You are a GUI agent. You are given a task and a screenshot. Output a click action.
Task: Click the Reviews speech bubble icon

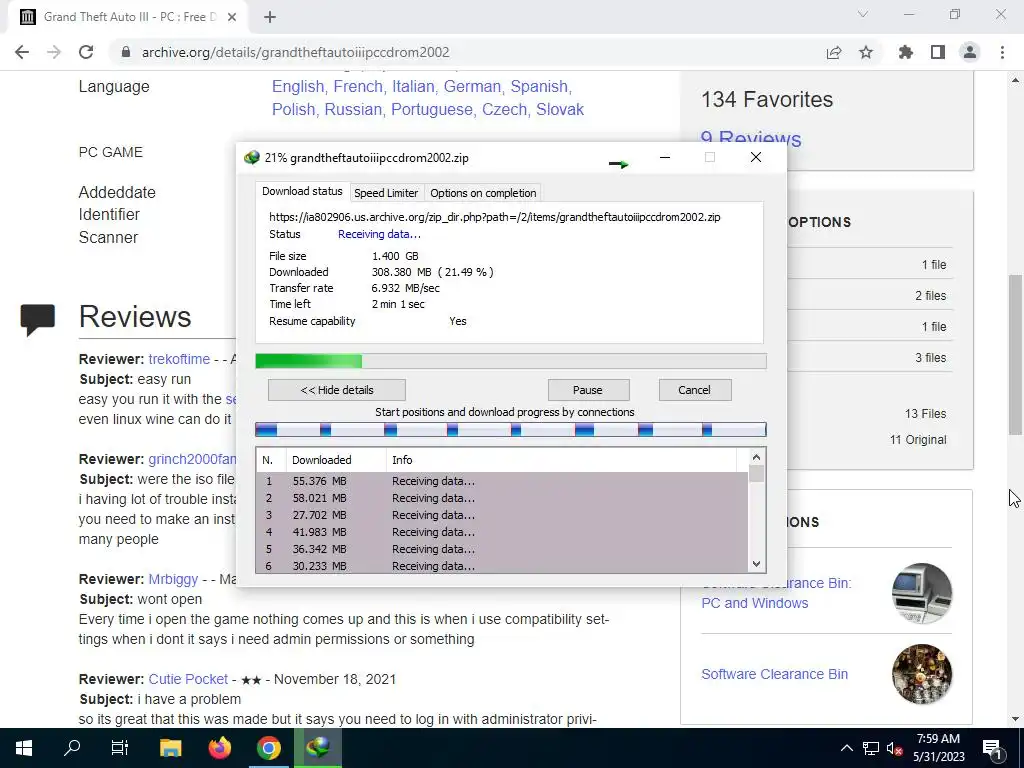tap(37, 319)
